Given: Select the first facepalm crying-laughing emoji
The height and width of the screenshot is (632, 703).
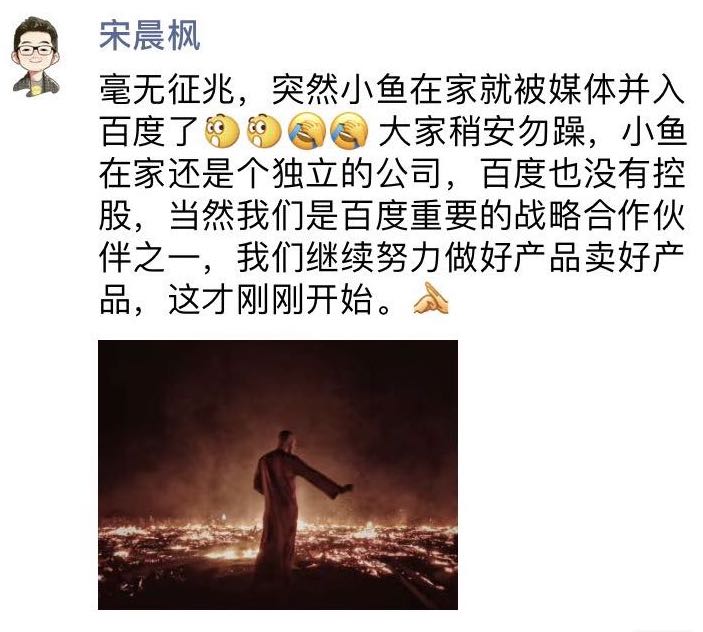Looking at the screenshot, I should point(307,131).
